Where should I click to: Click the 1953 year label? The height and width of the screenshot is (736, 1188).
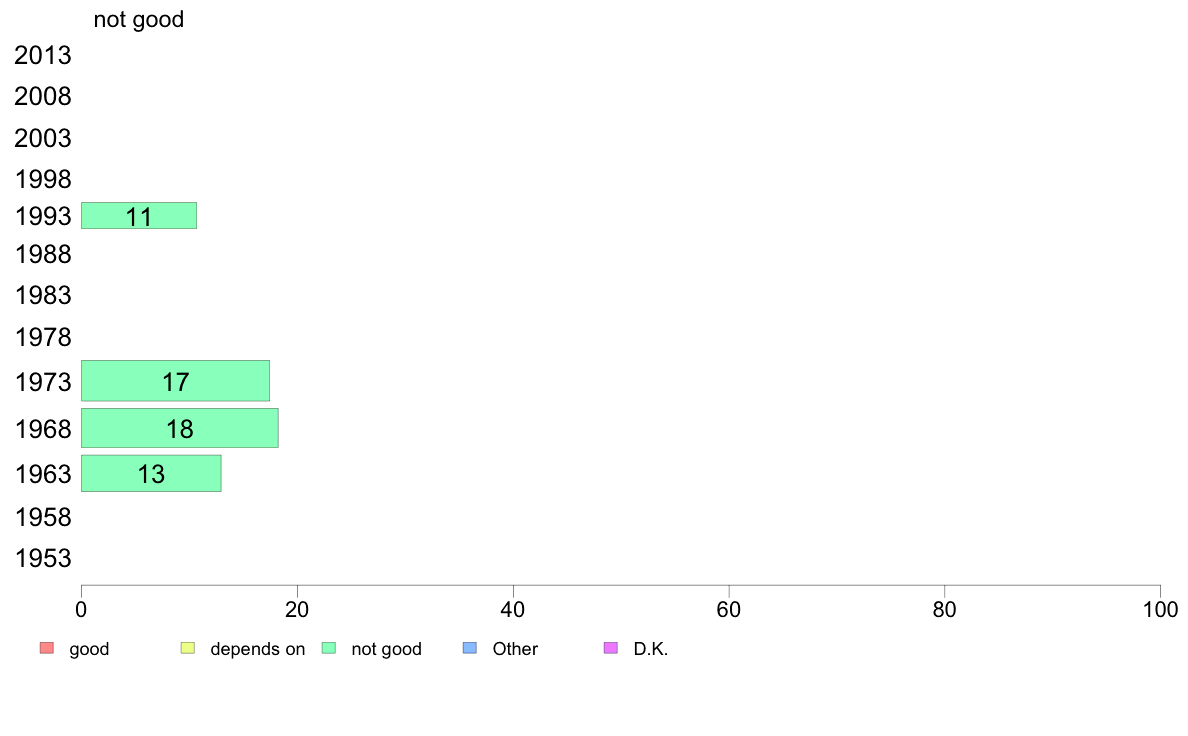coord(43,559)
